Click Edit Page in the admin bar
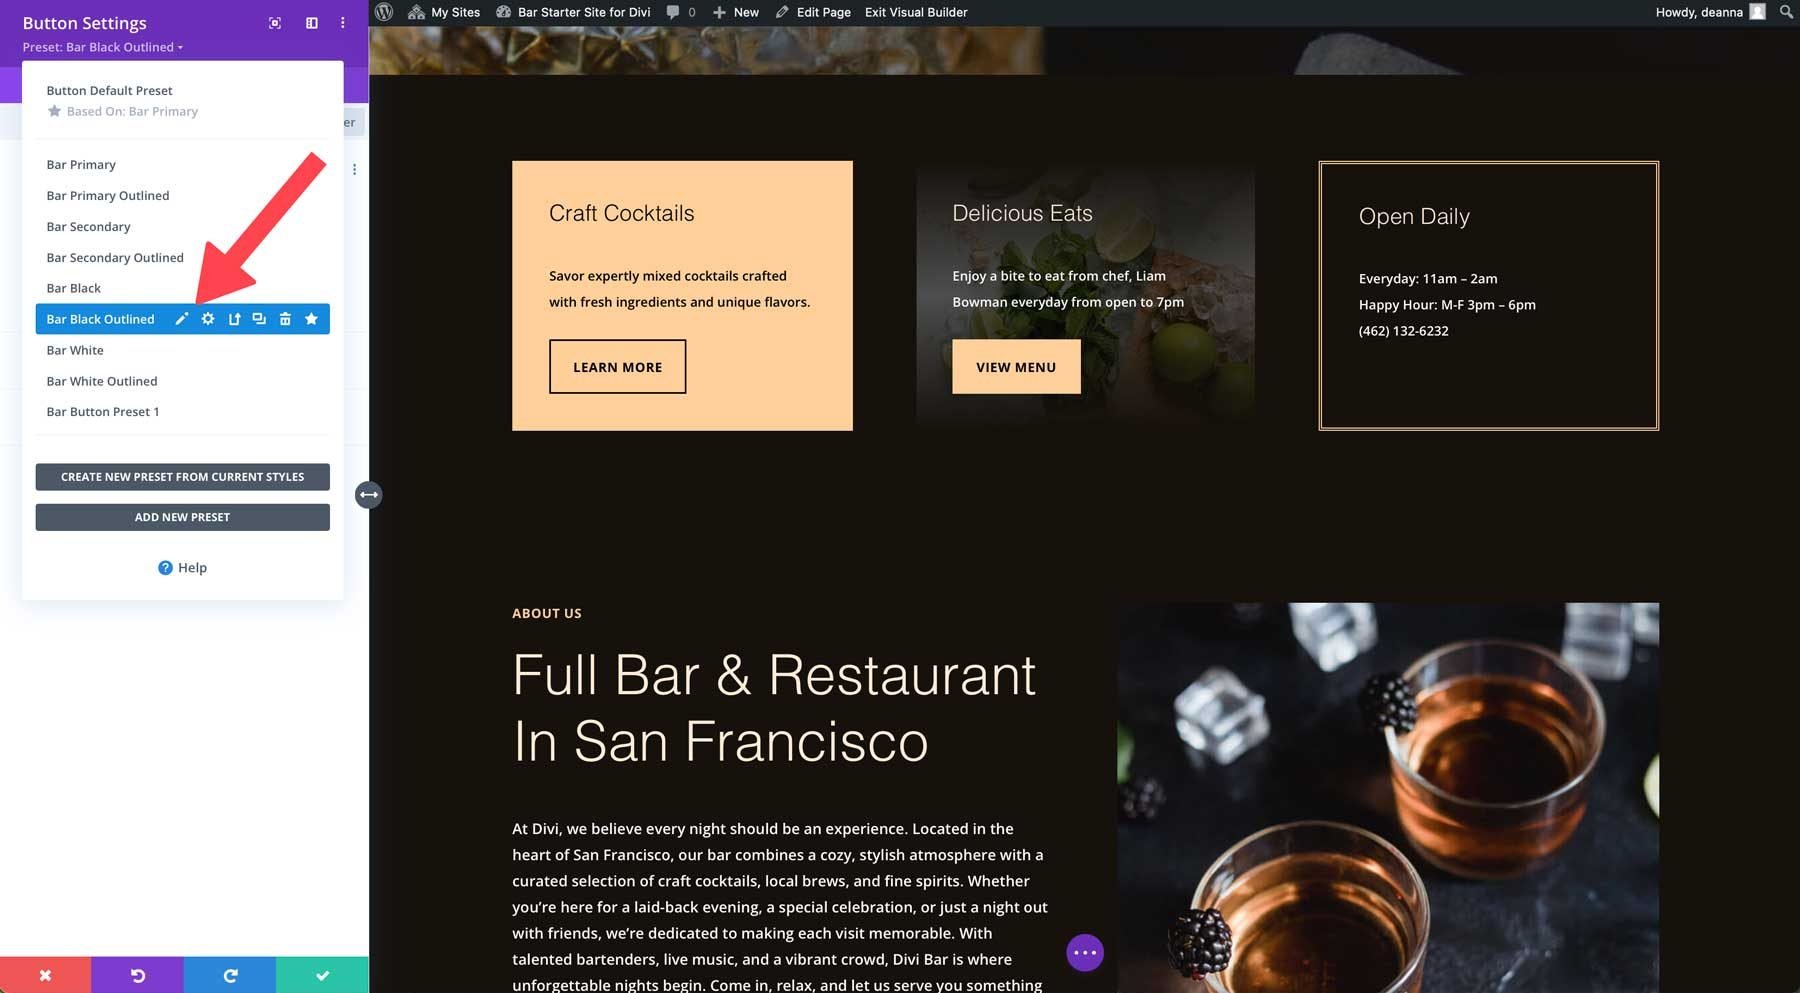The image size is (1800, 993). coord(813,12)
